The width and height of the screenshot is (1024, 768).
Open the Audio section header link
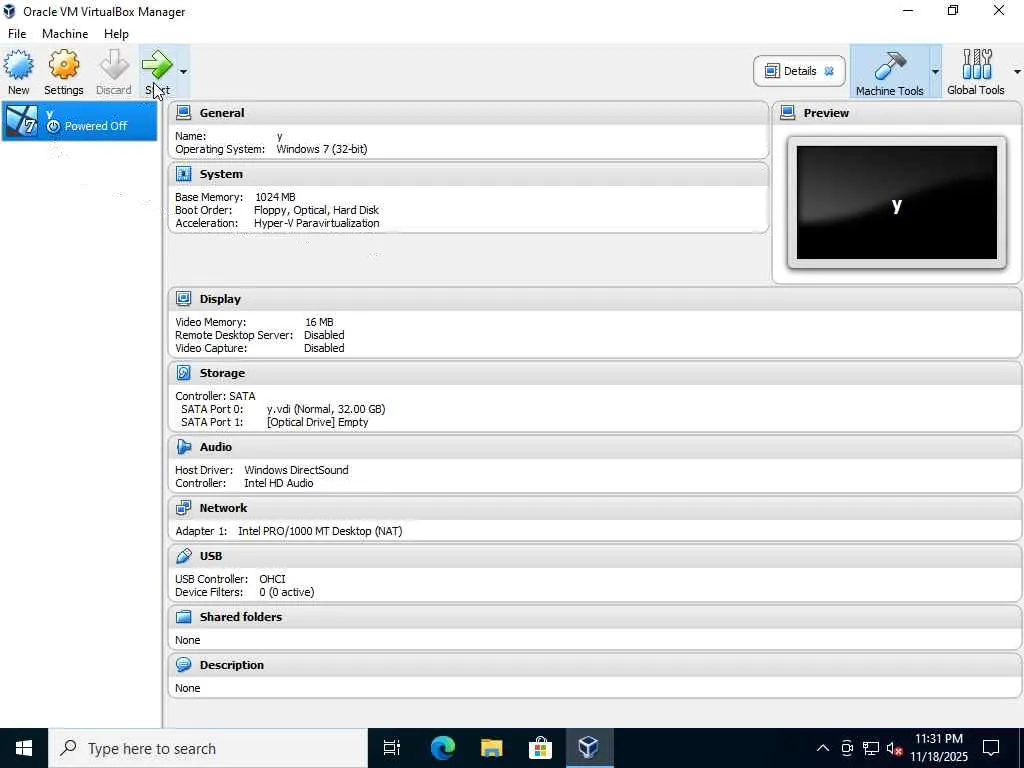coord(216,447)
